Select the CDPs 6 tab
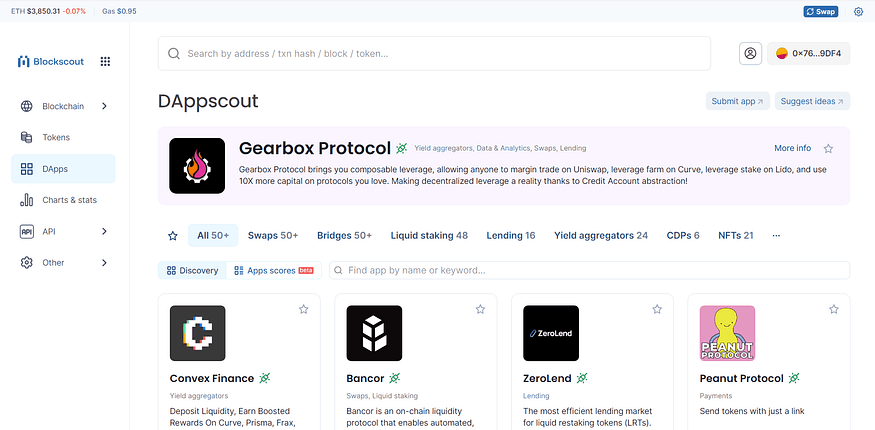This screenshot has height=430, width=875. 683,235
